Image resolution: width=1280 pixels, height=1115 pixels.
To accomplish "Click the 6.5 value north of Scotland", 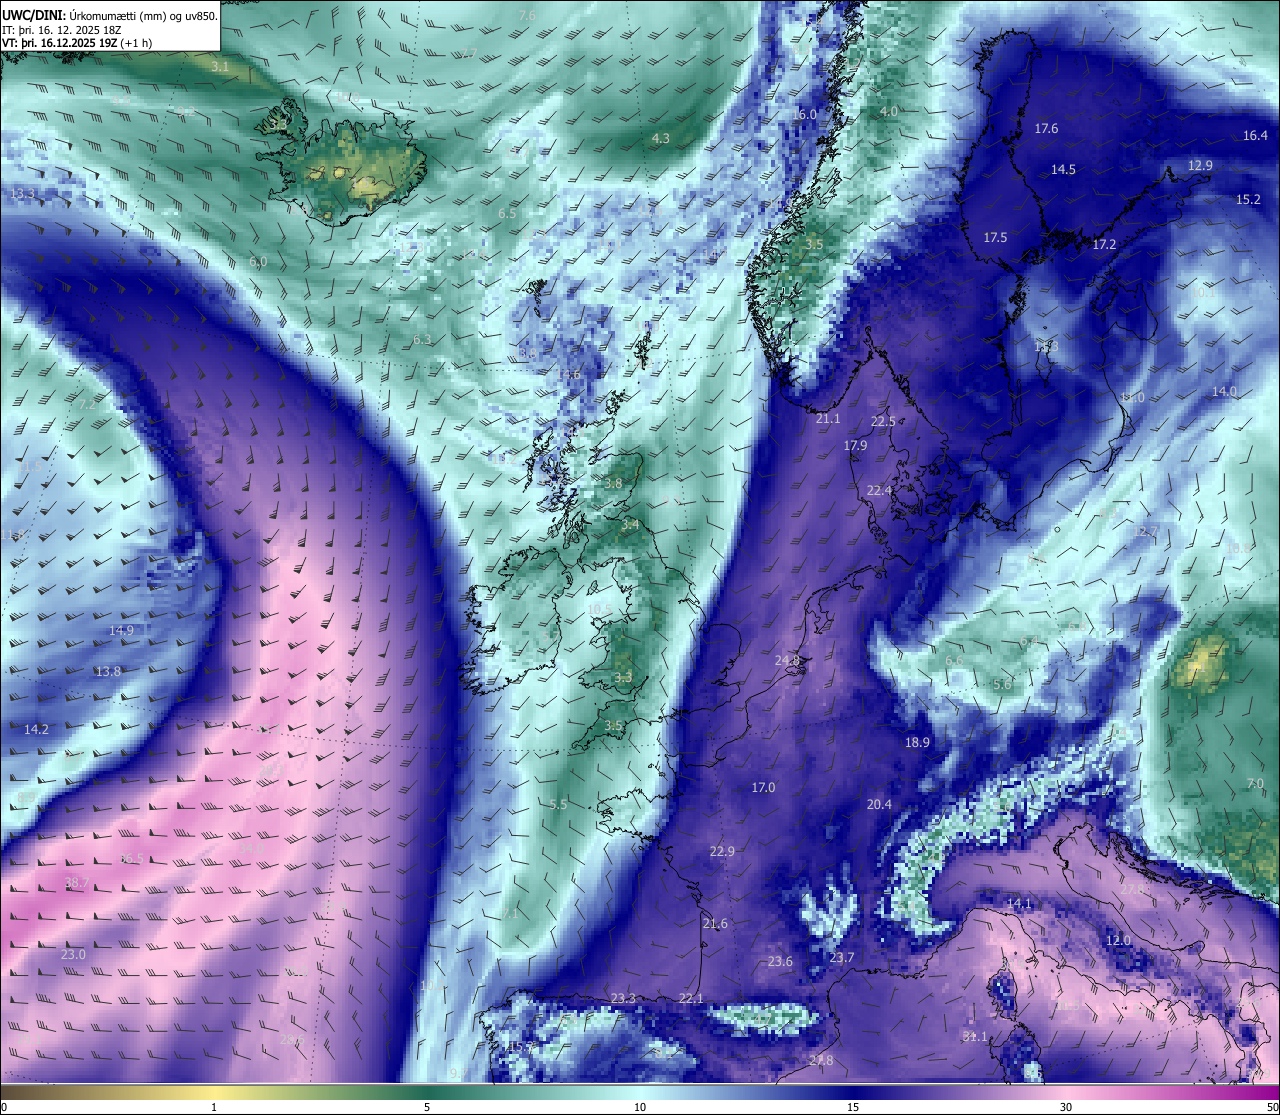I will (x=507, y=213).
